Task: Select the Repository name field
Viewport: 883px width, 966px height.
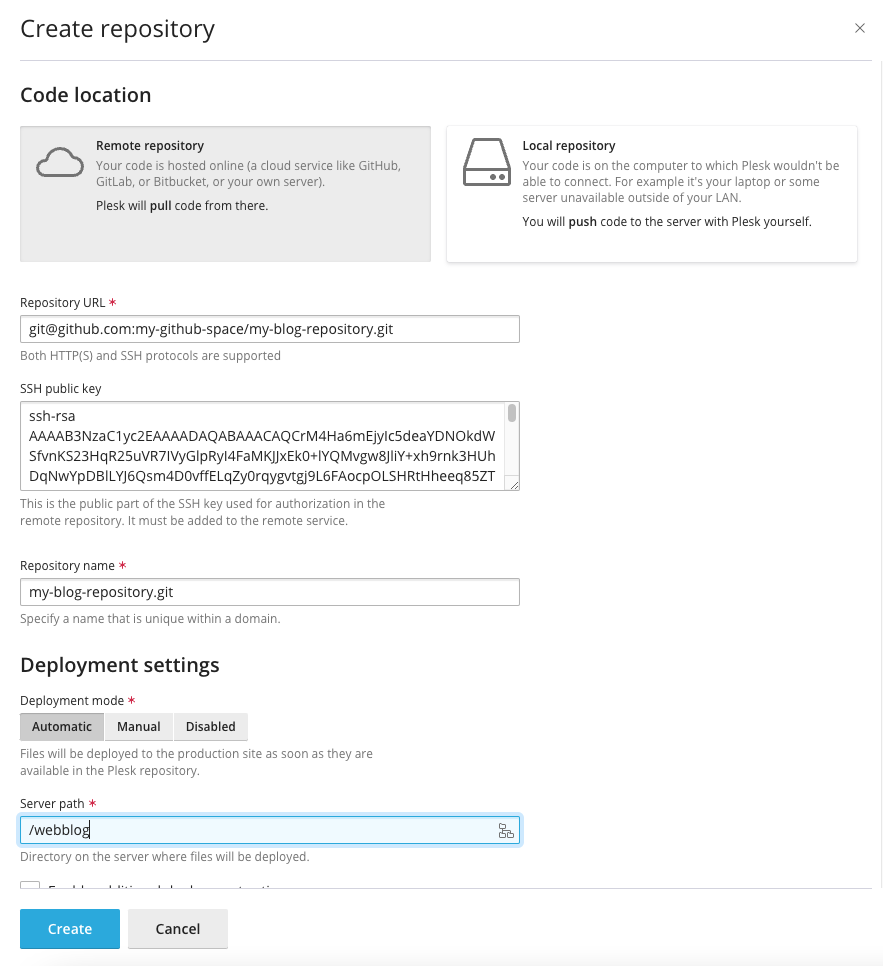Action: click(x=270, y=592)
